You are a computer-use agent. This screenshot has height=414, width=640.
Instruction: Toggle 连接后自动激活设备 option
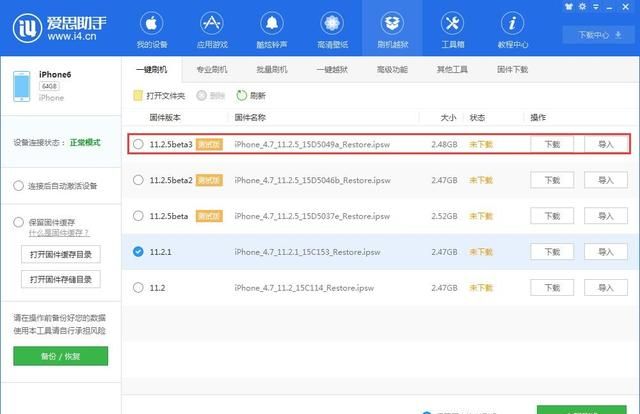[18, 186]
